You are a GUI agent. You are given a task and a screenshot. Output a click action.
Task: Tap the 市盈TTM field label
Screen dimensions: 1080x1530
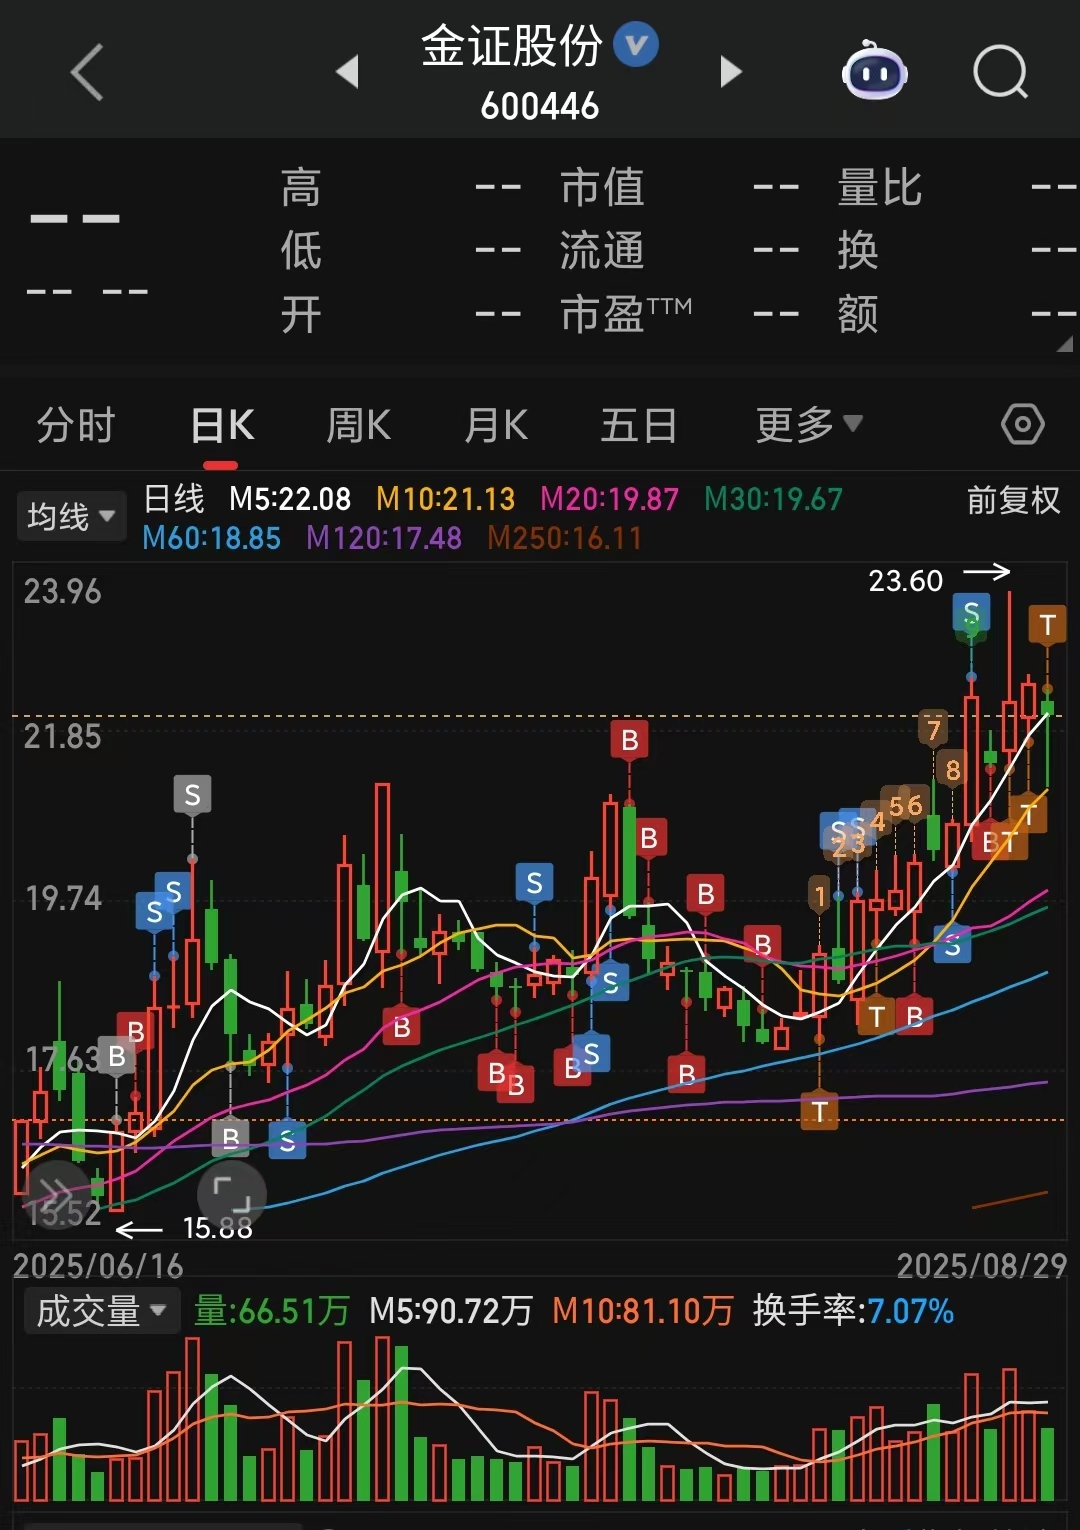click(x=626, y=314)
